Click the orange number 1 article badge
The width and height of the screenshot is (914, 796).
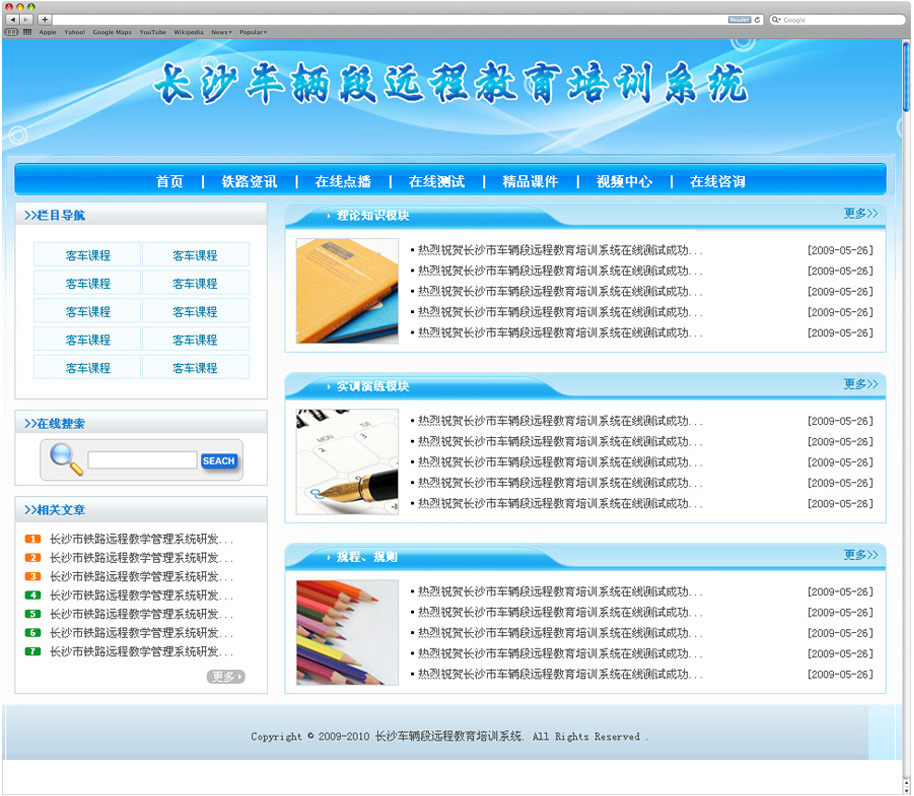pyautogui.click(x=33, y=539)
